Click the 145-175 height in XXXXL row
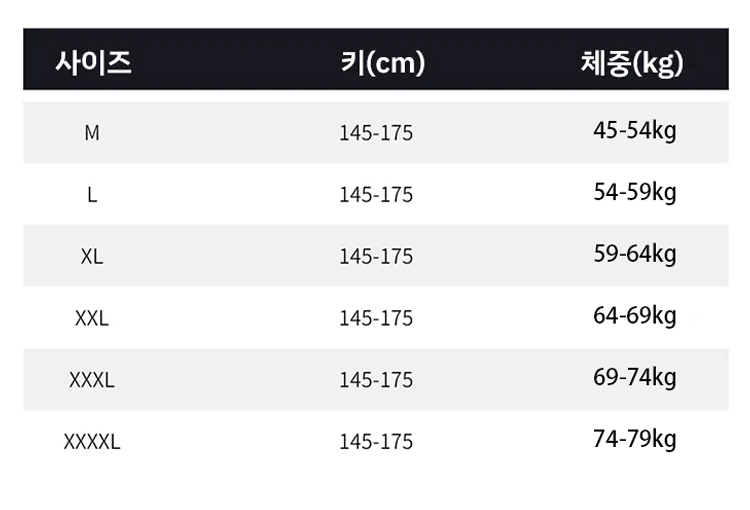The image size is (750, 510). coord(376,442)
